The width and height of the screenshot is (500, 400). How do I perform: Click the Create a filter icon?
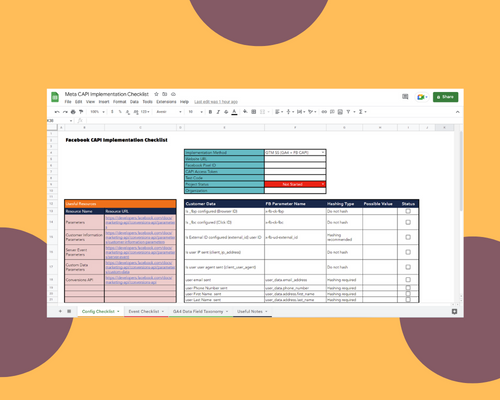[348, 112]
